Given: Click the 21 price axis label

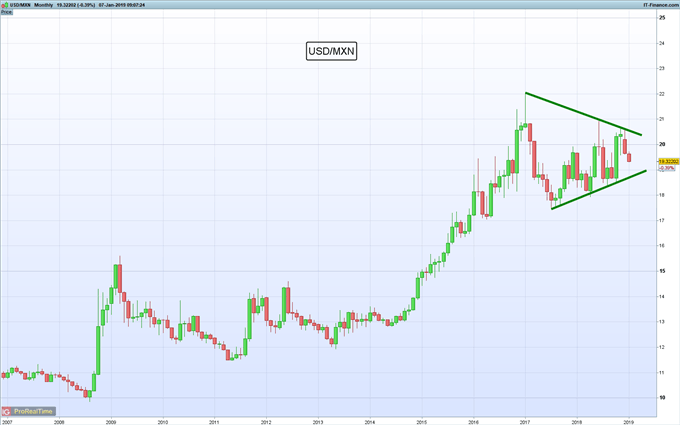Looking at the screenshot, I should (x=662, y=119).
